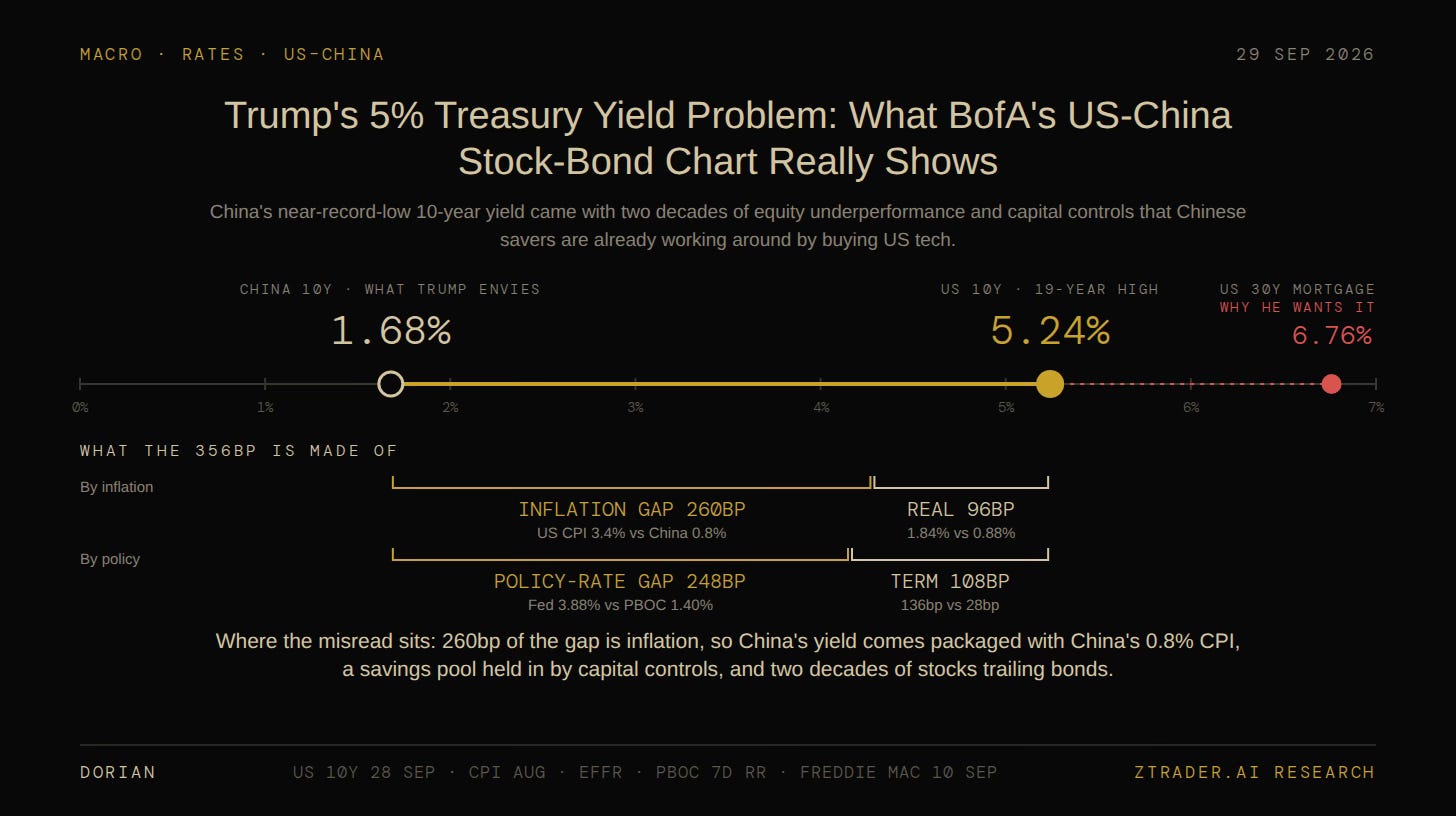Click the 6% tick on yield axis

(1191, 407)
